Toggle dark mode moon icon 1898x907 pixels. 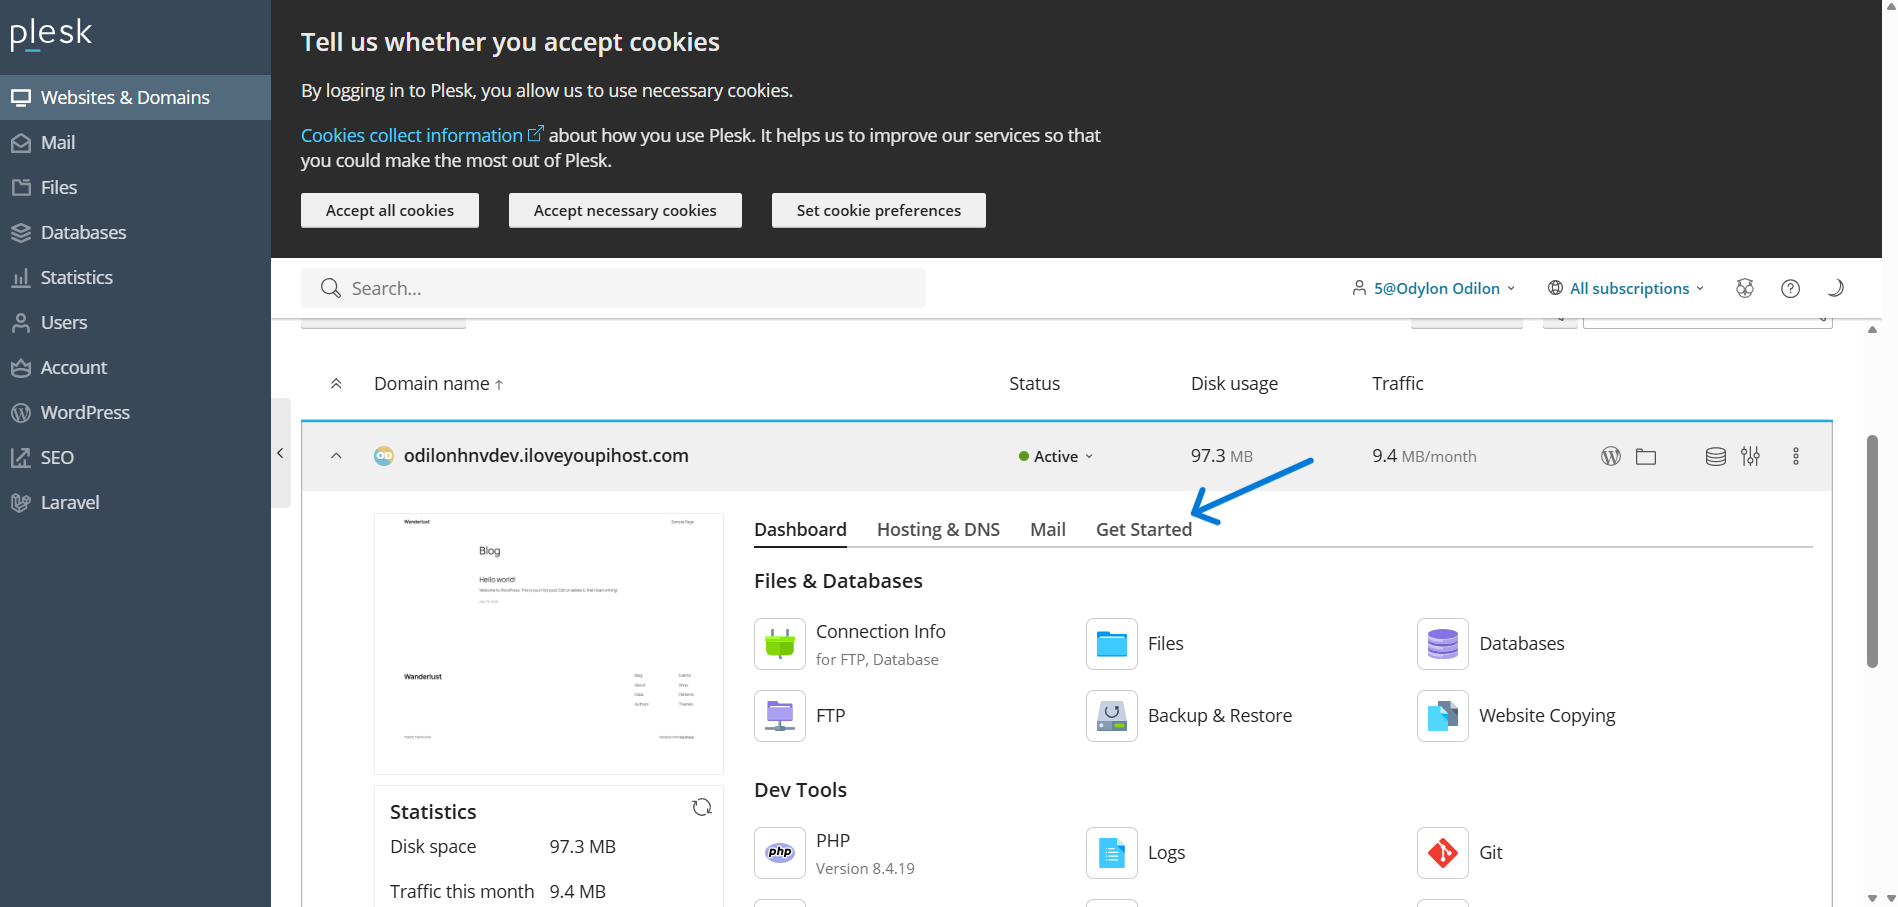(x=1835, y=288)
